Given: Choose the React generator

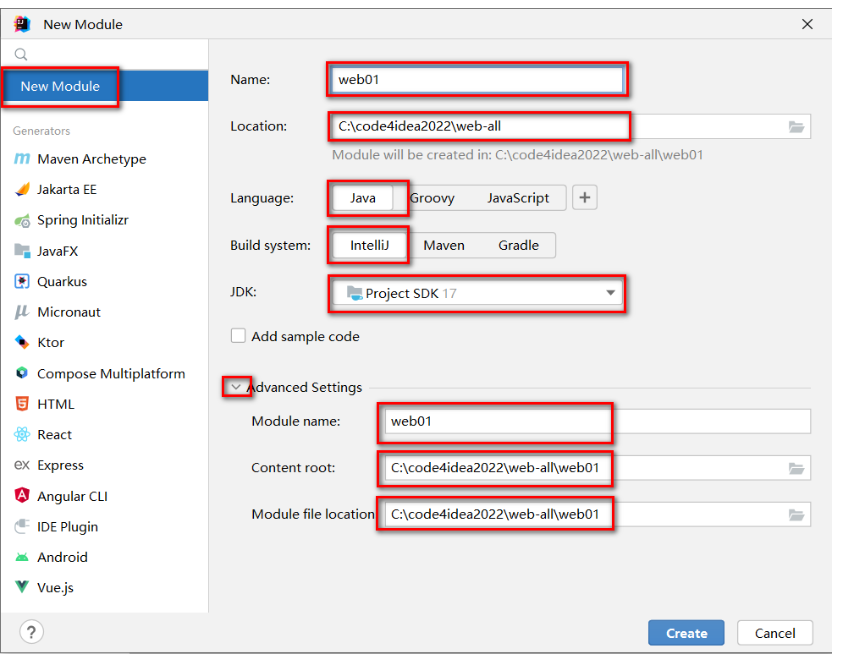Looking at the screenshot, I should pyautogui.click(x=43, y=434).
